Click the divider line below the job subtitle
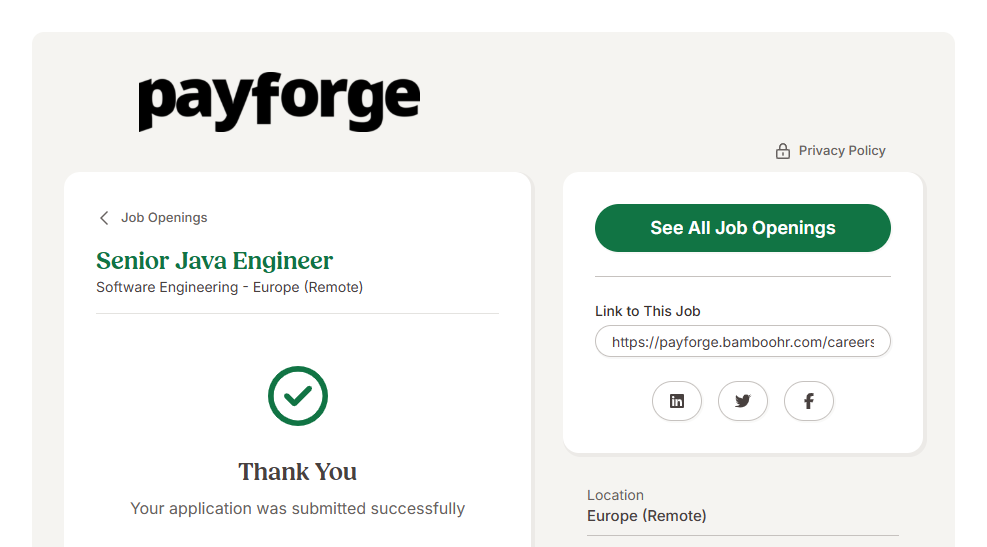Screen dimensions: 987x547 coord(297,314)
